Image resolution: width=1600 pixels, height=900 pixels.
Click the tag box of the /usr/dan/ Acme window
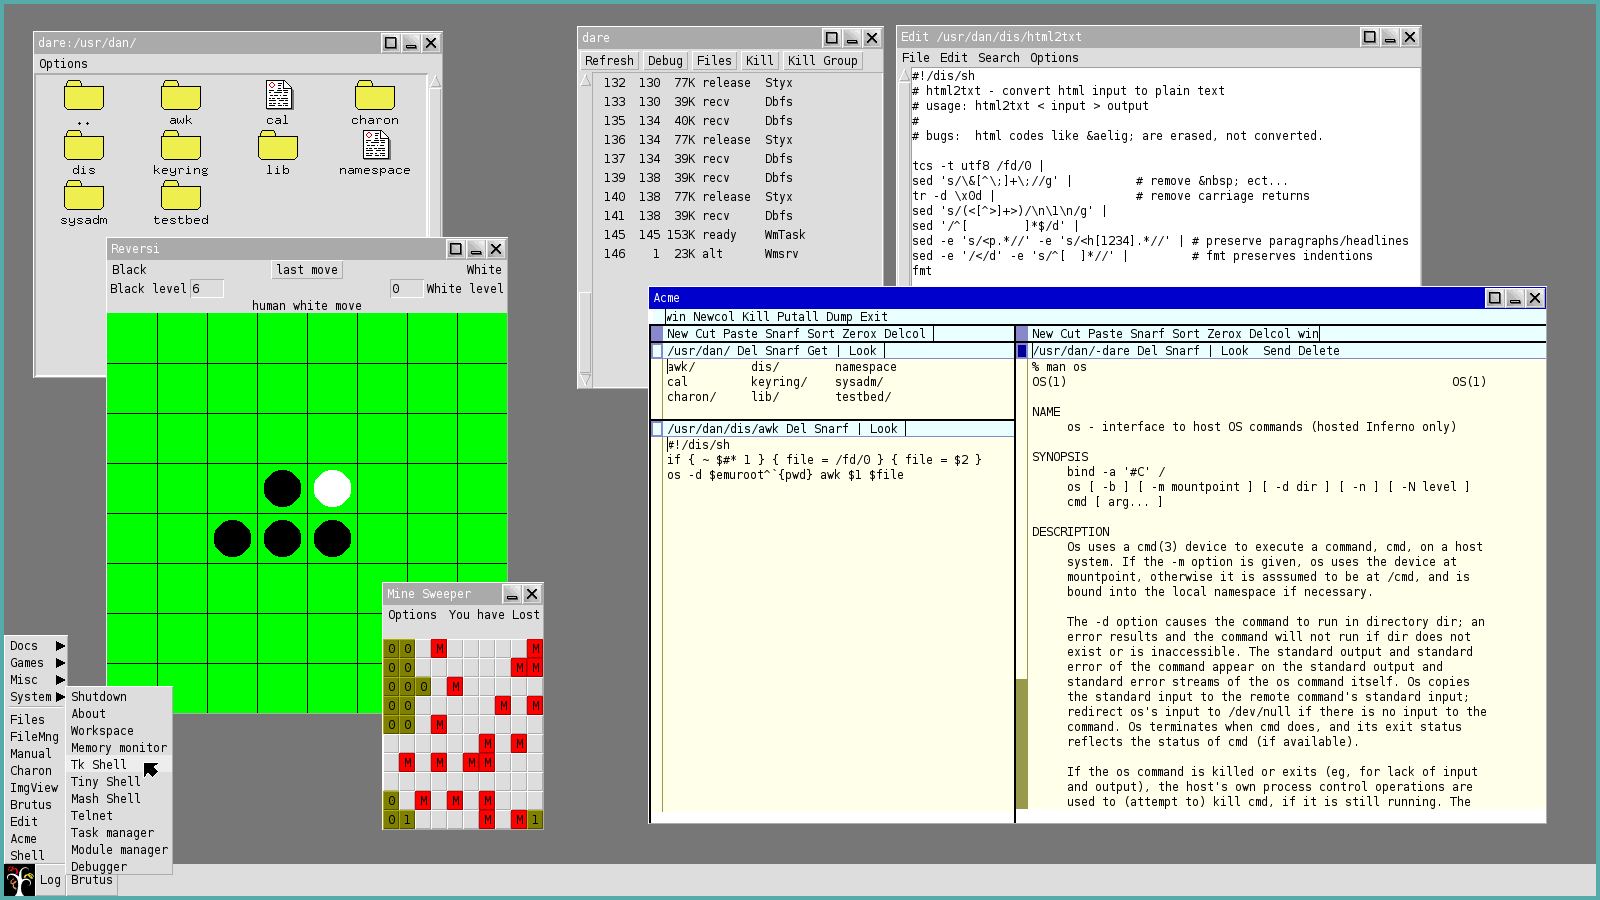pyautogui.click(x=657, y=351)
